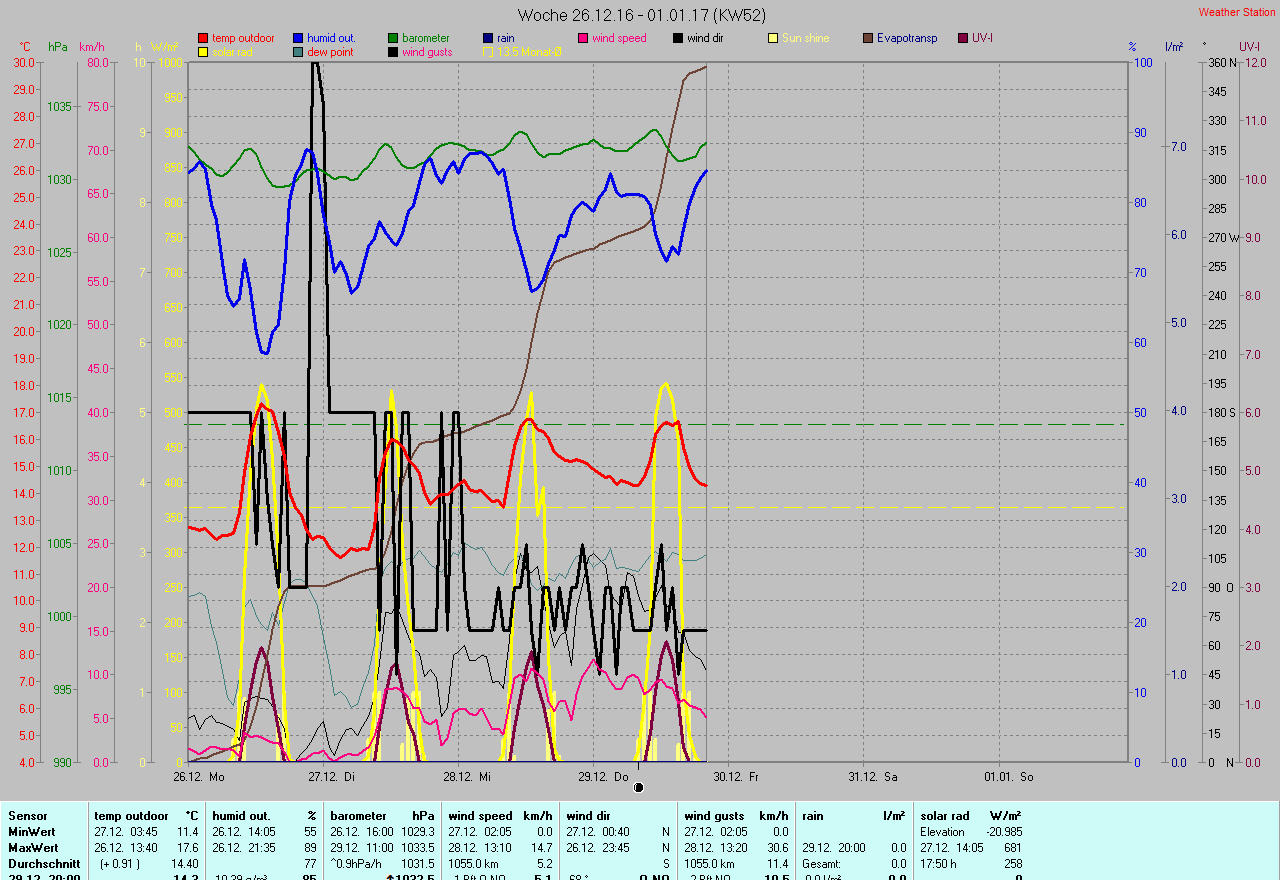
Task: Click the 'solar rad' legend label
Action: (233, 52)
